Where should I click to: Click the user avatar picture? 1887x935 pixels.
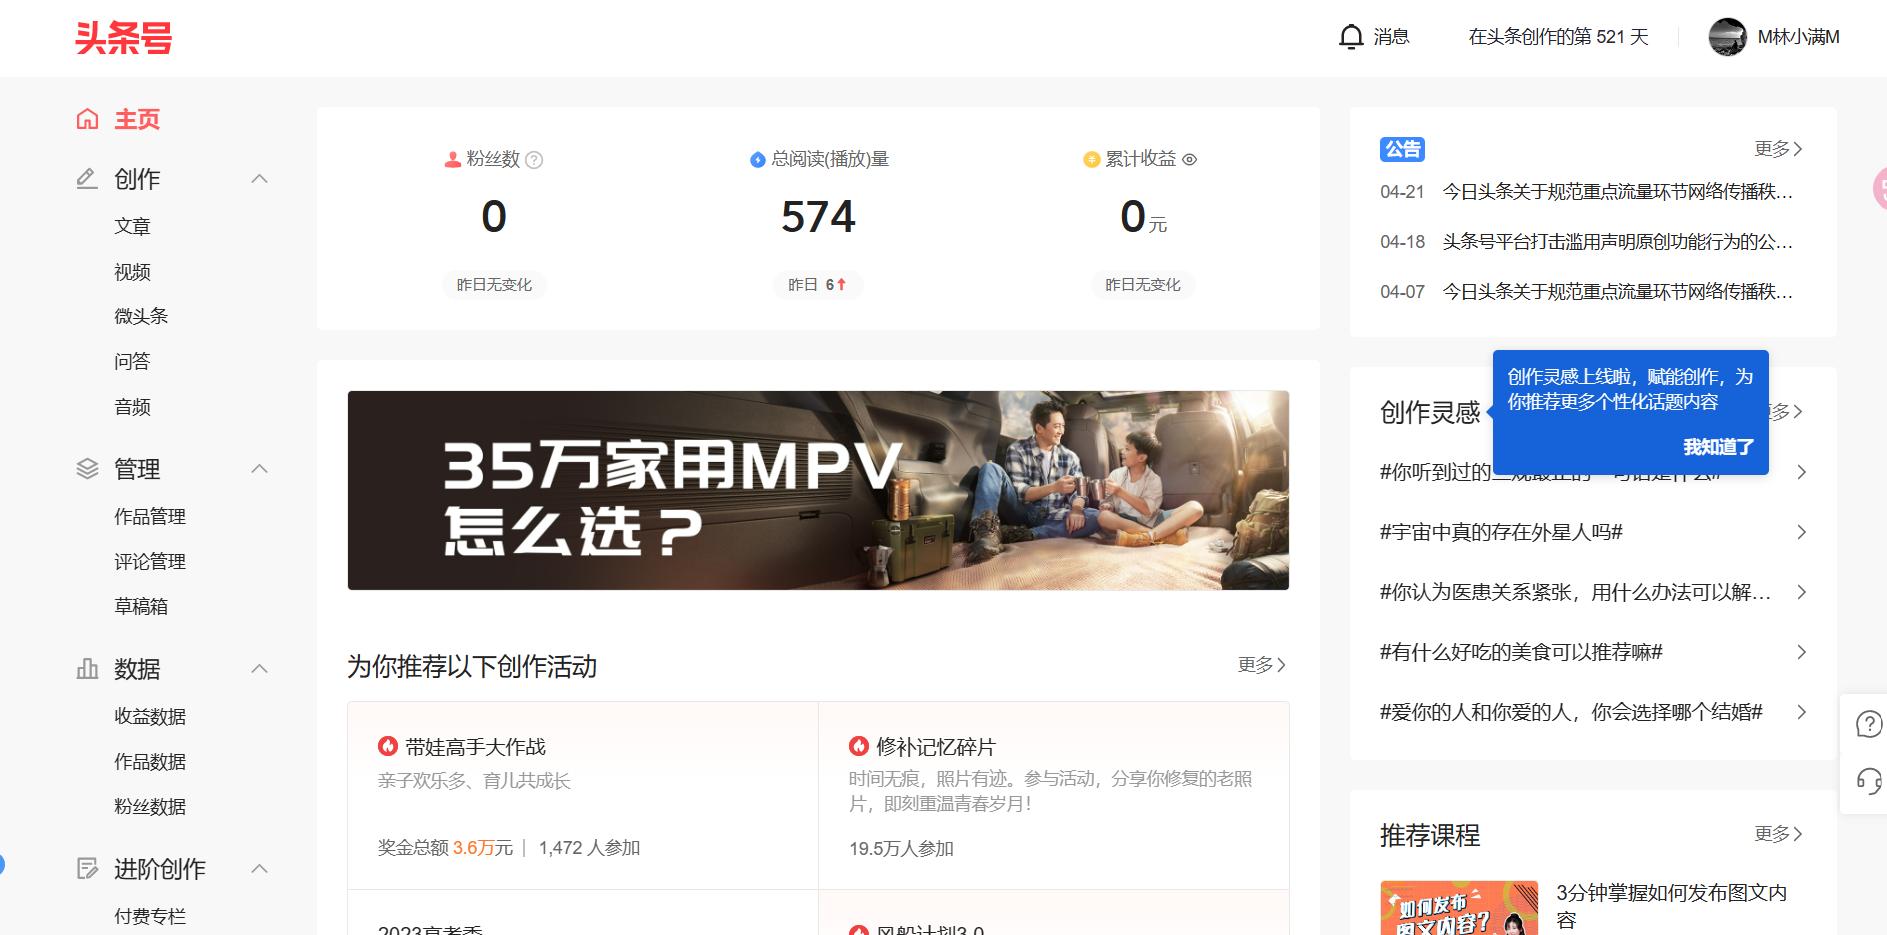coord(1727,37)
